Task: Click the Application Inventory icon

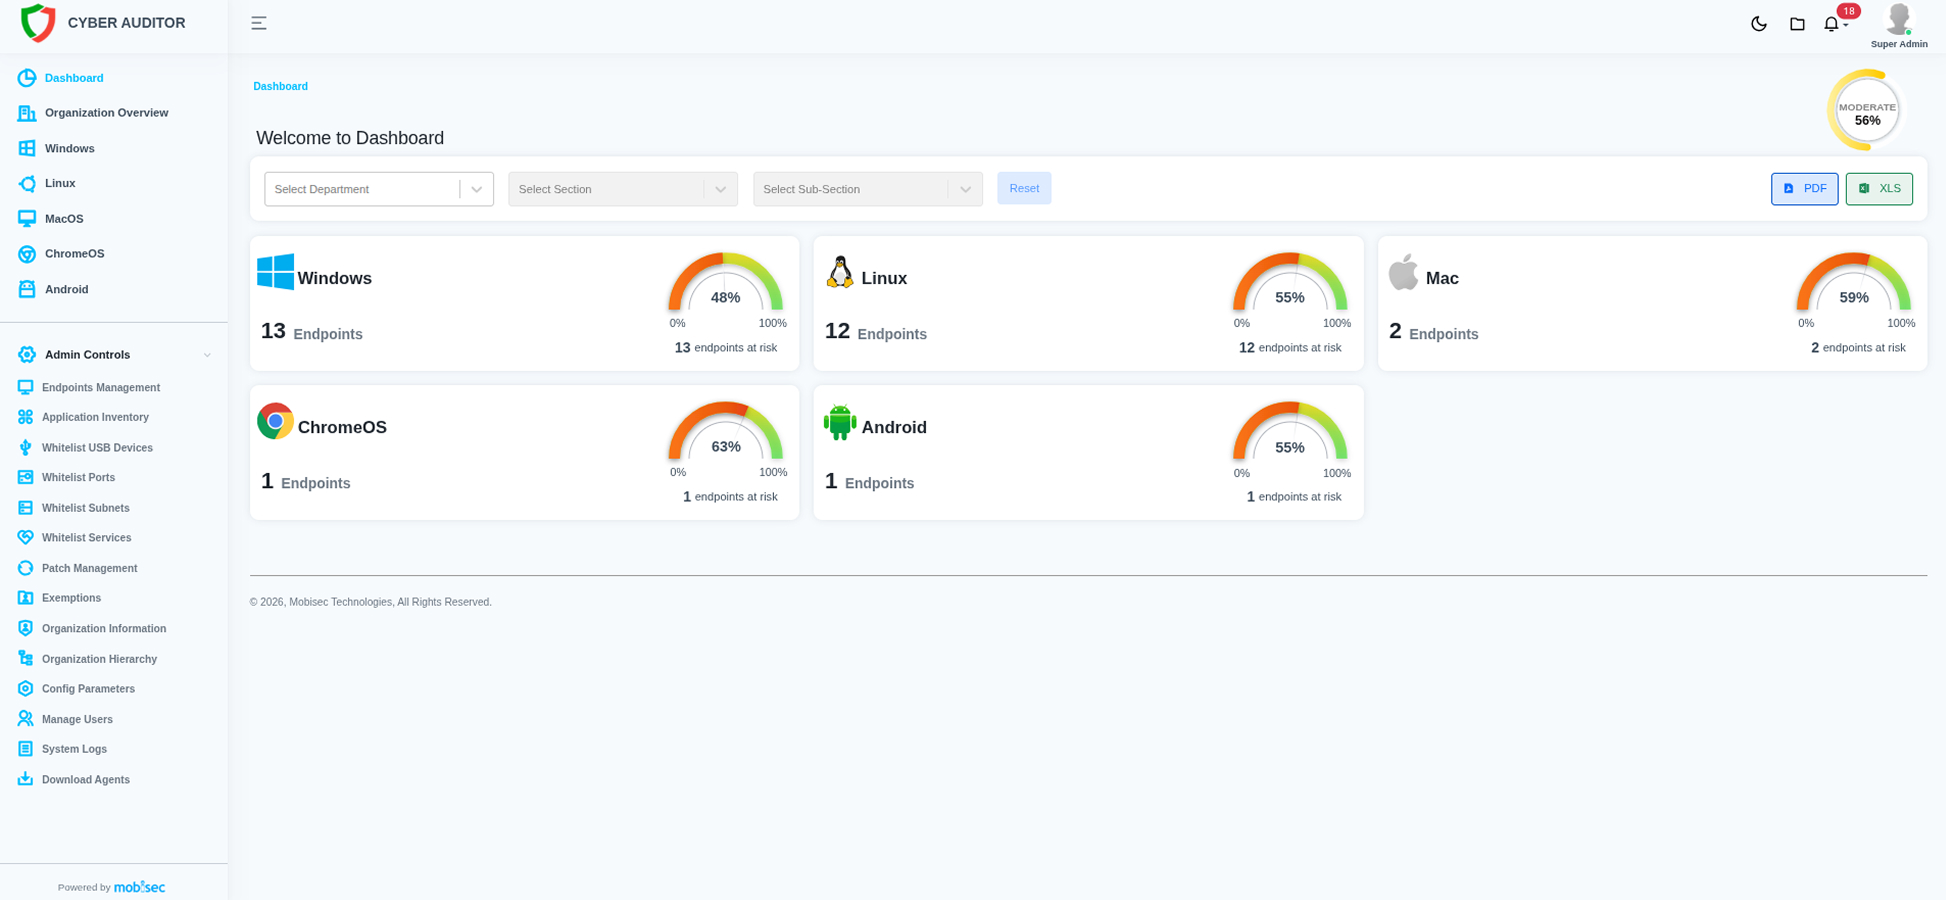Action: [x=26, y=417]
